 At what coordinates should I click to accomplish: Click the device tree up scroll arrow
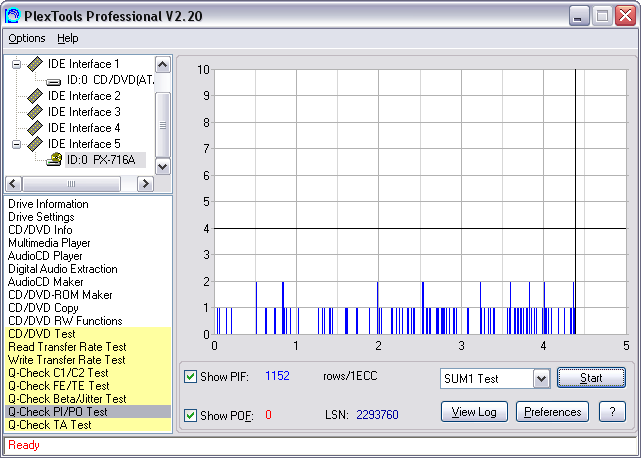click(163, 65)
